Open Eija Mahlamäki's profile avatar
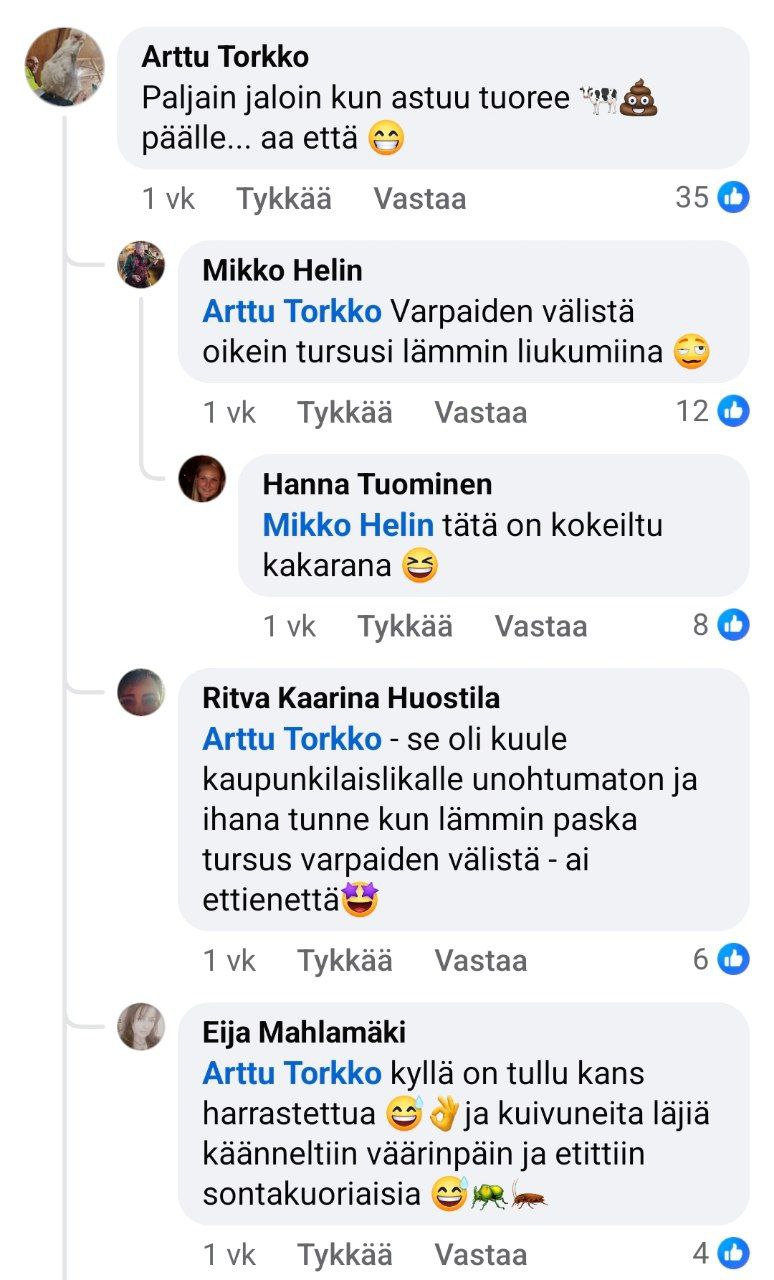The image size is (774, 1280). tap(141, 1026)
